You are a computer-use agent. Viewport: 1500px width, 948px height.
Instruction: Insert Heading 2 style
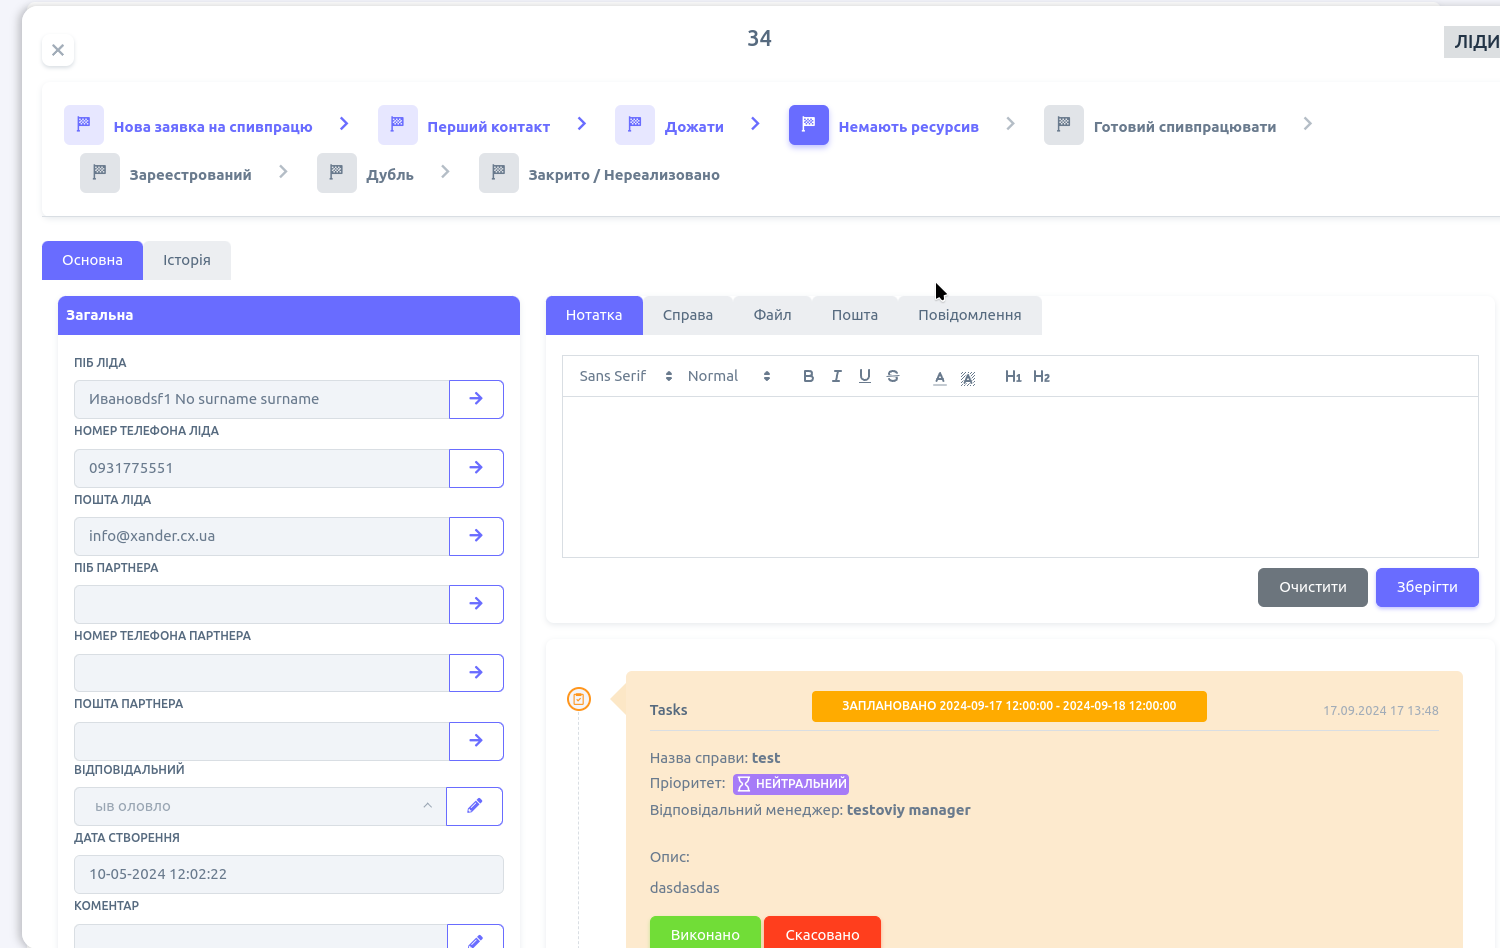[x=1041, y=377]
